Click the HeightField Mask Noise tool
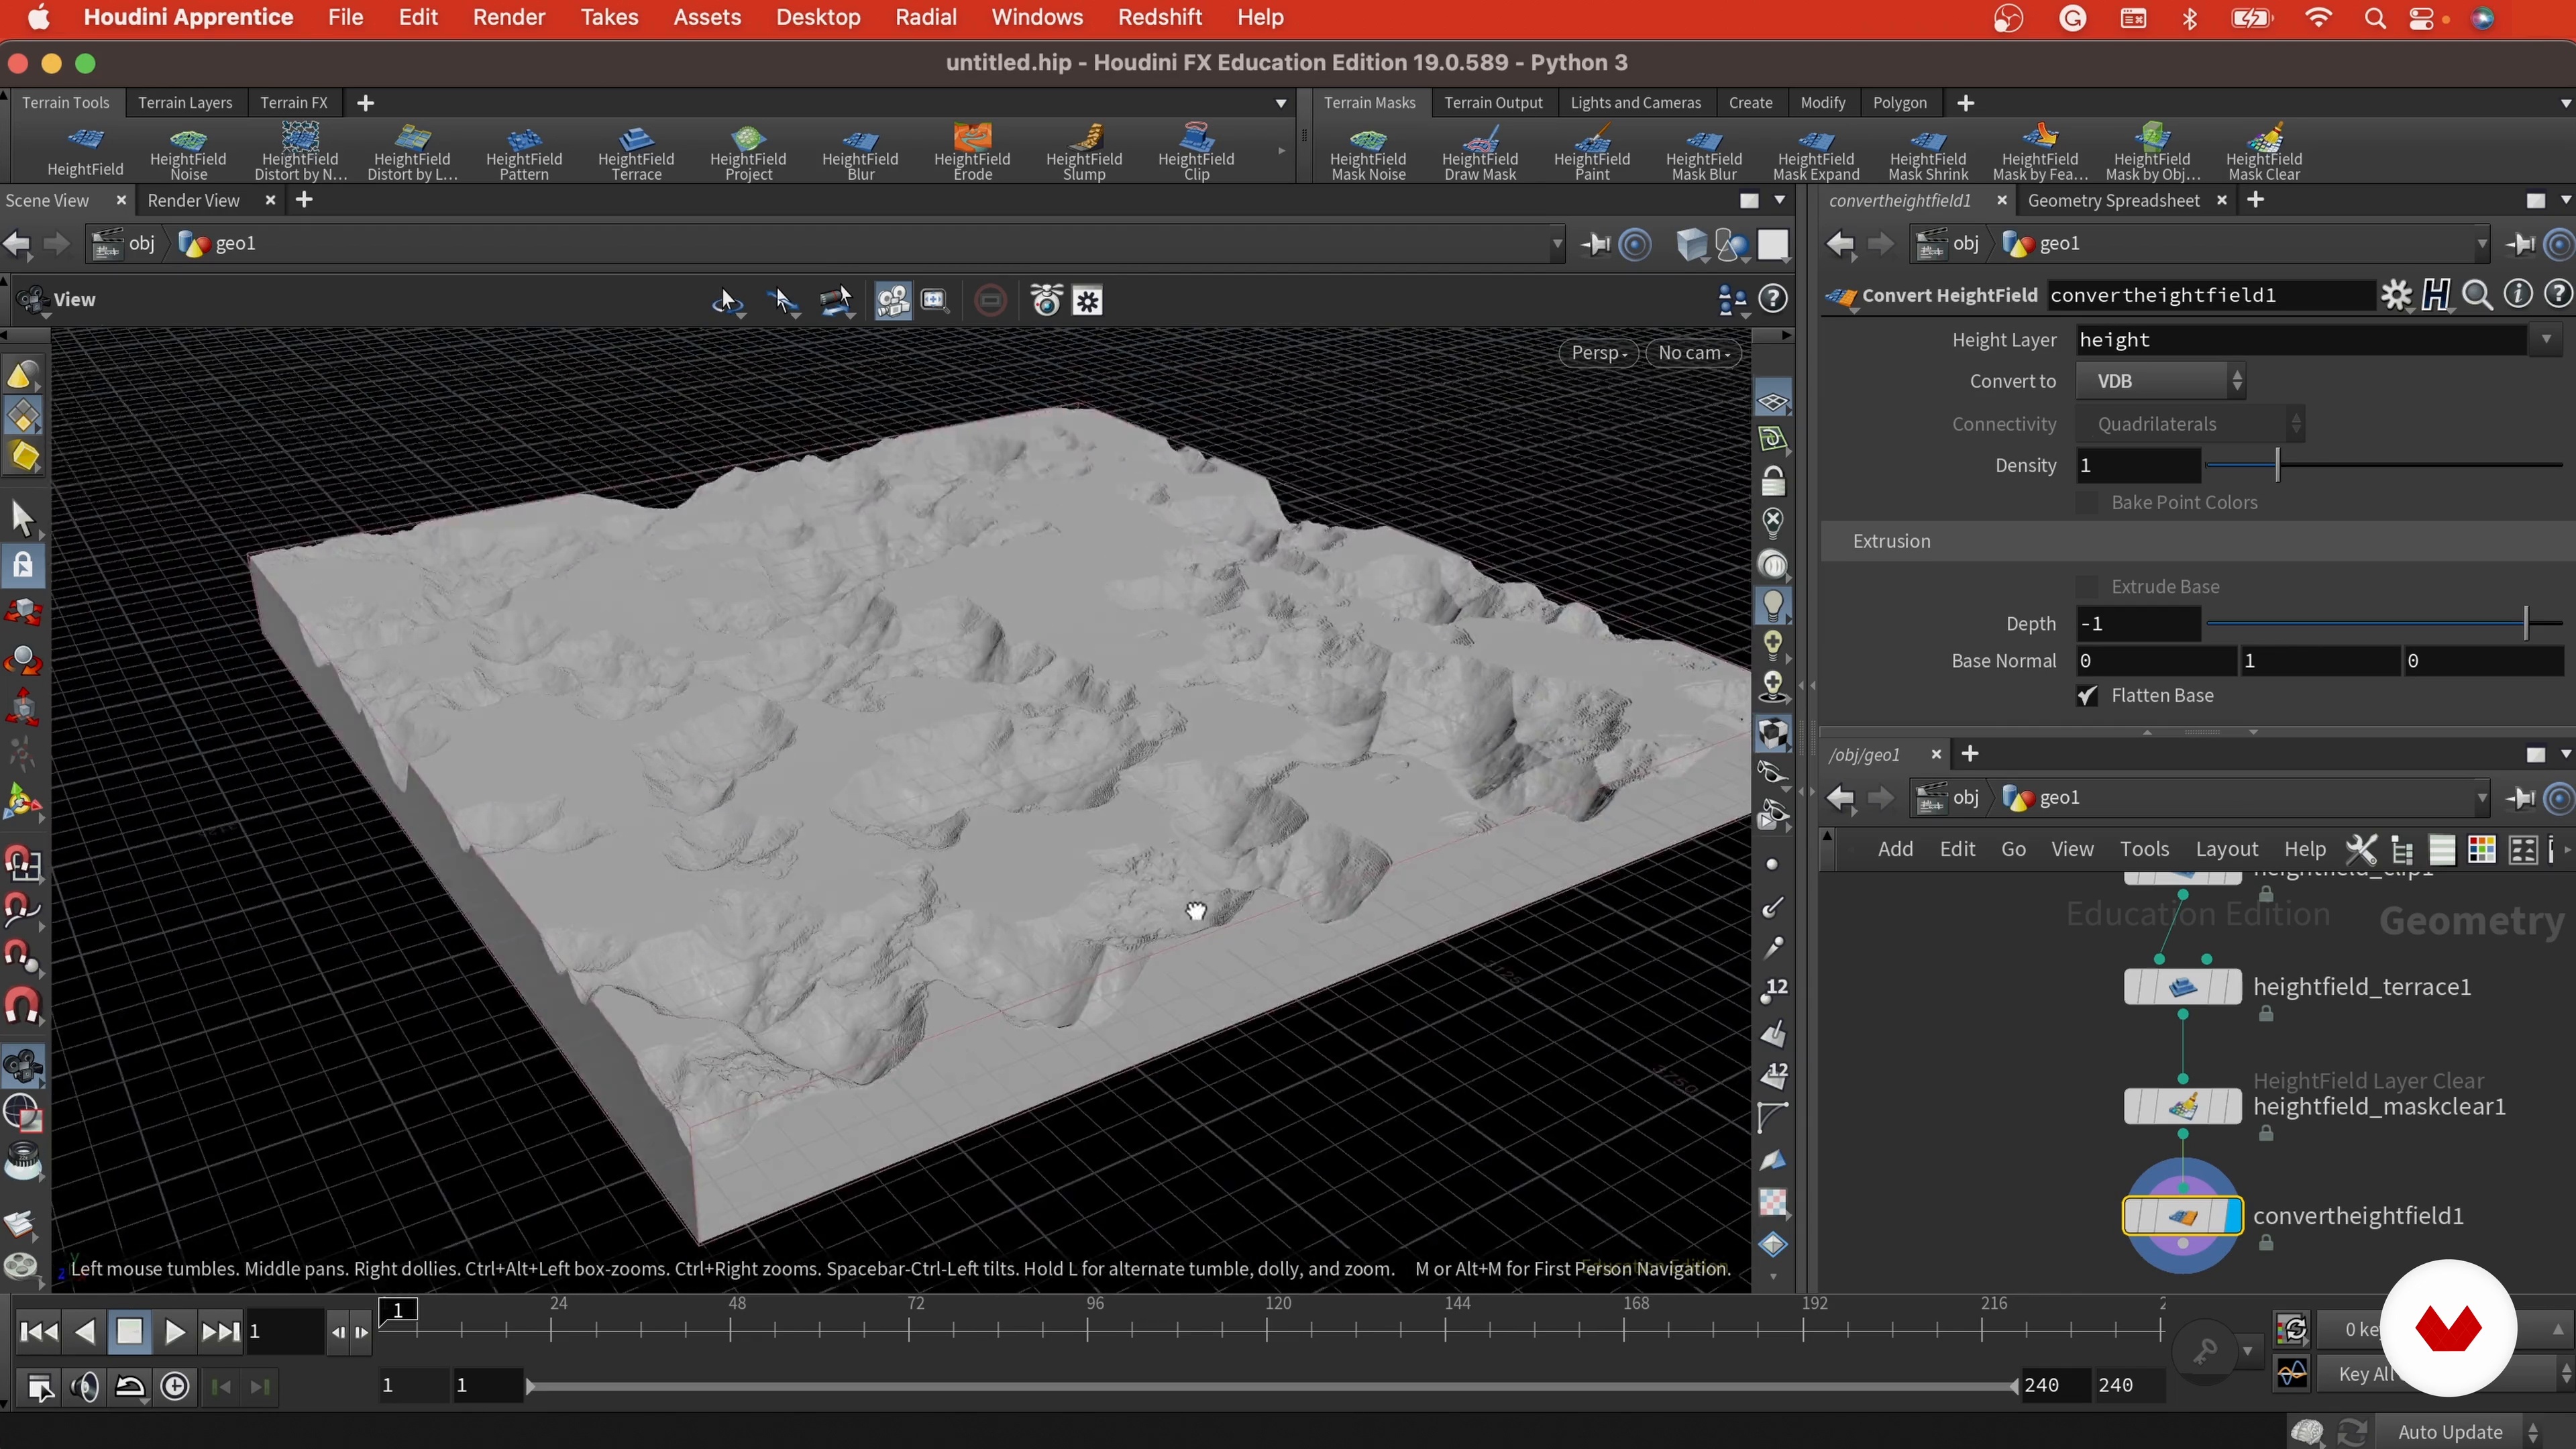2576x1449 pixels. [x=1368, y=152]
